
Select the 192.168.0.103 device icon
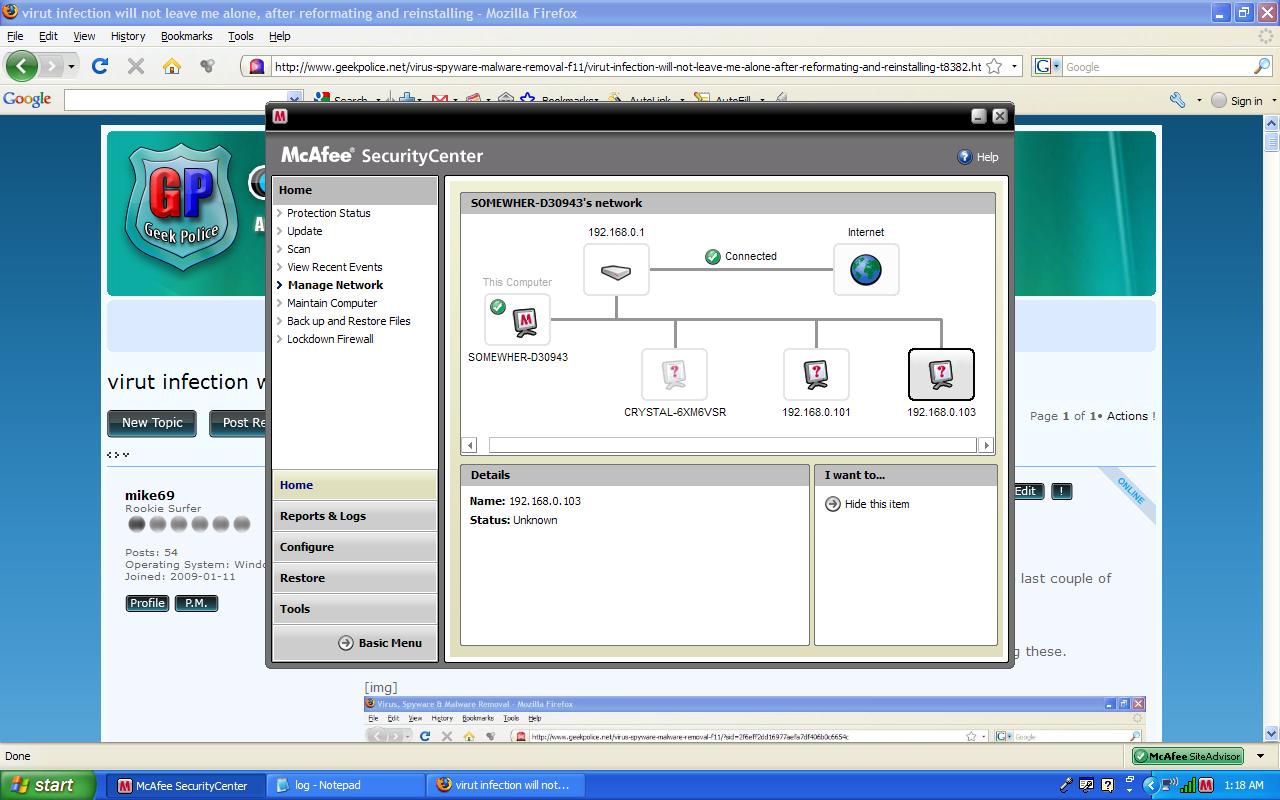pos(941,374)
